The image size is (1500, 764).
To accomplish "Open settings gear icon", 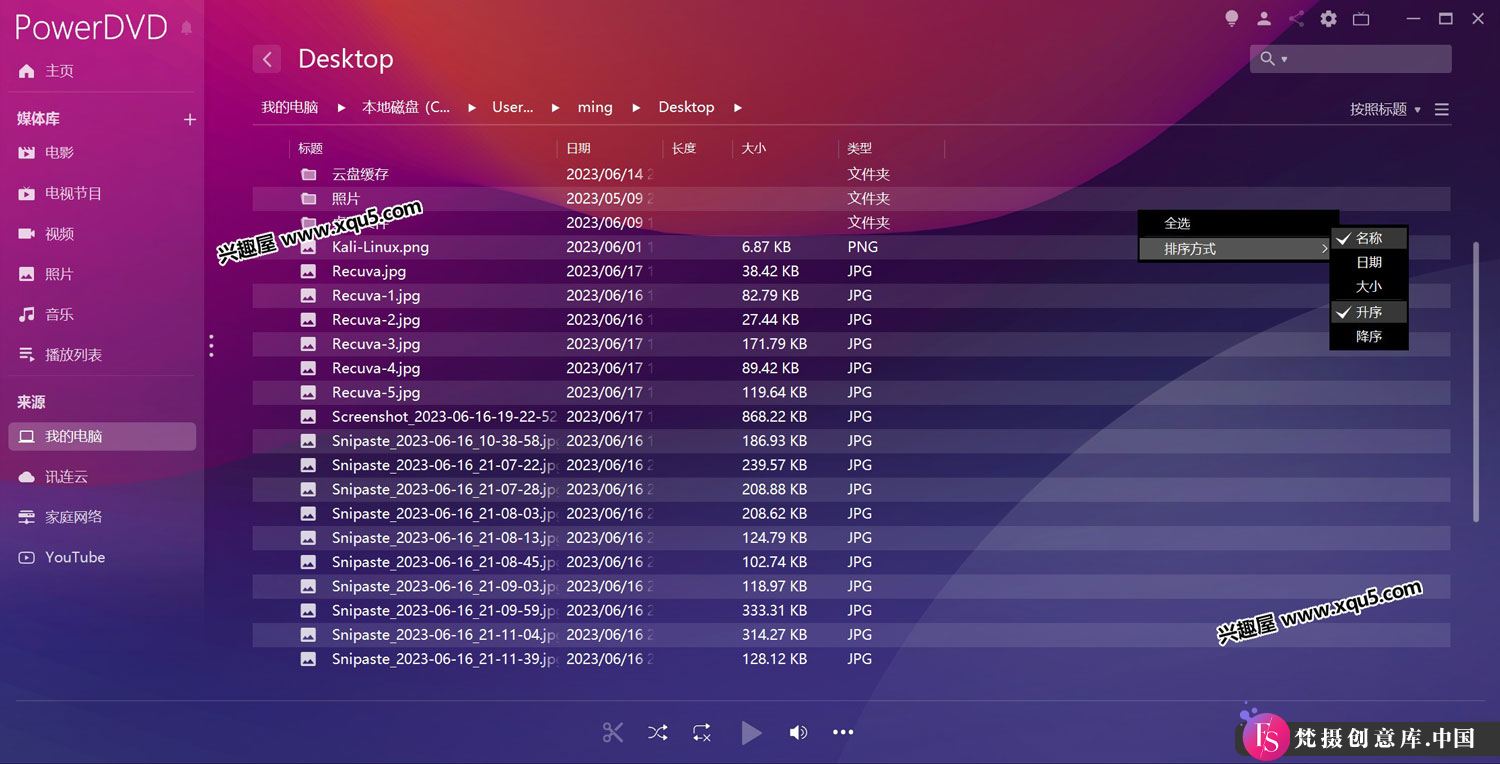I will tap(1328, 18).
